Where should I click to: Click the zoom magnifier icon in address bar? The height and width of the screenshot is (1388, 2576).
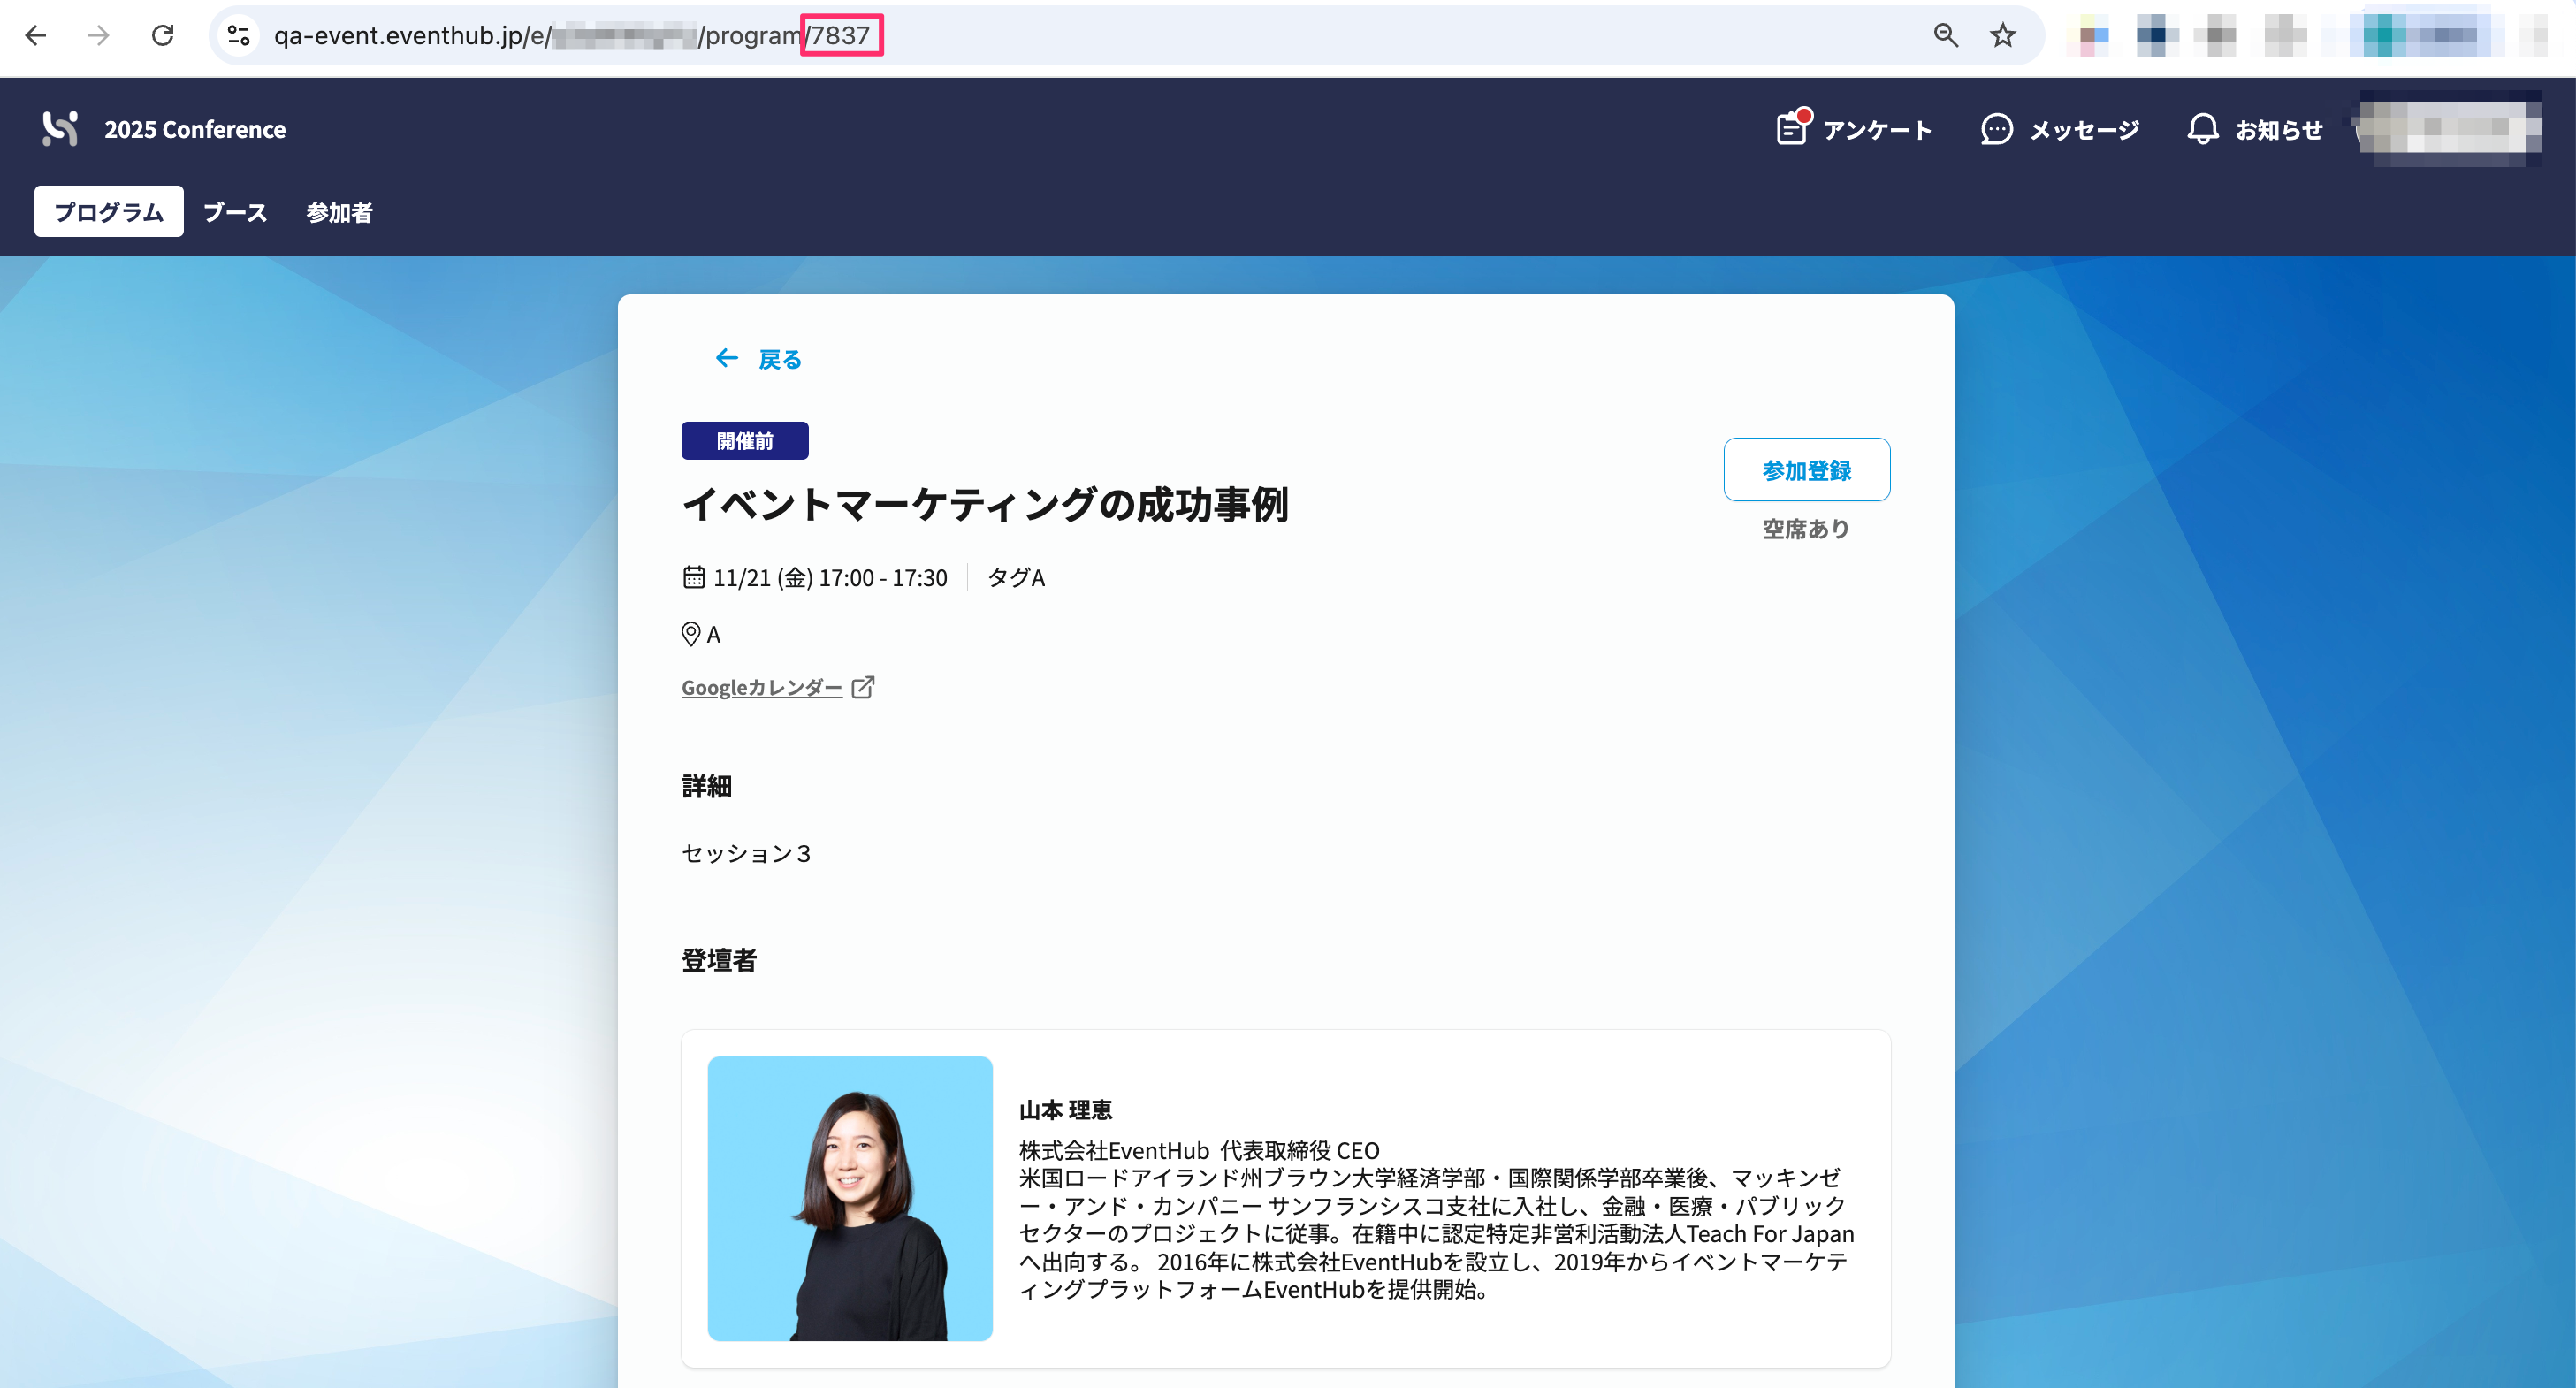pyautogui.click(x=1945, y=36)
